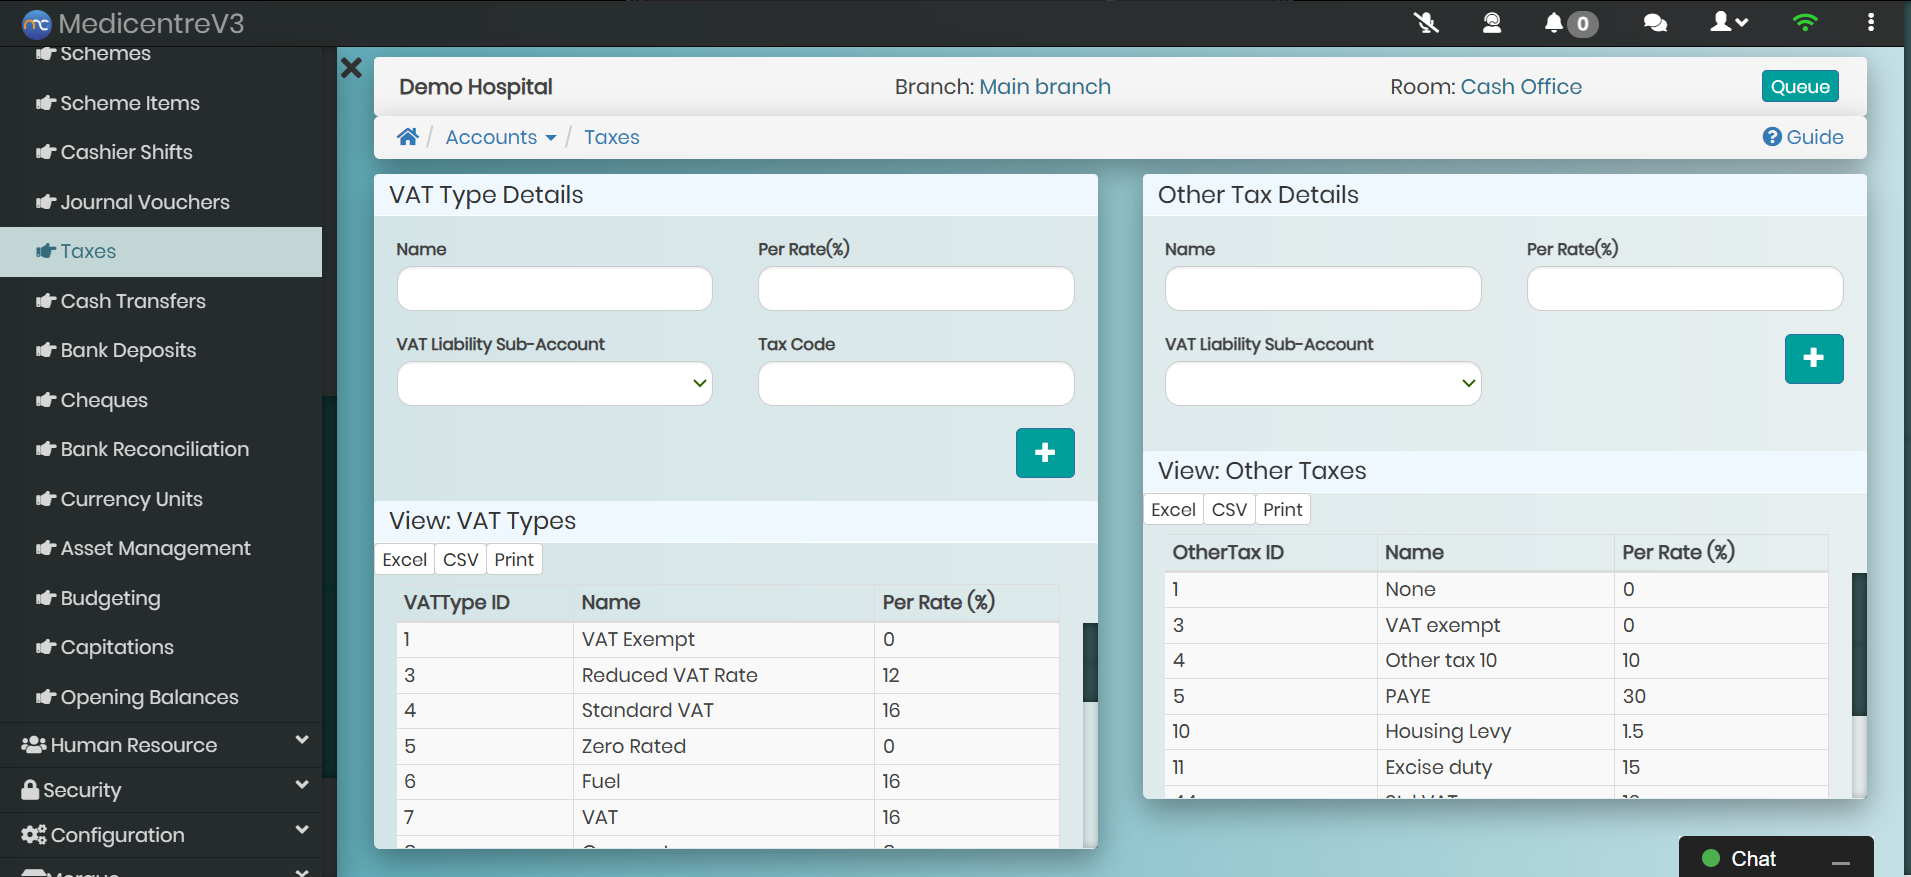1911x877 pixels.
Task: Click the home icon in breadcrumb
Action: (x=407, y=137)
